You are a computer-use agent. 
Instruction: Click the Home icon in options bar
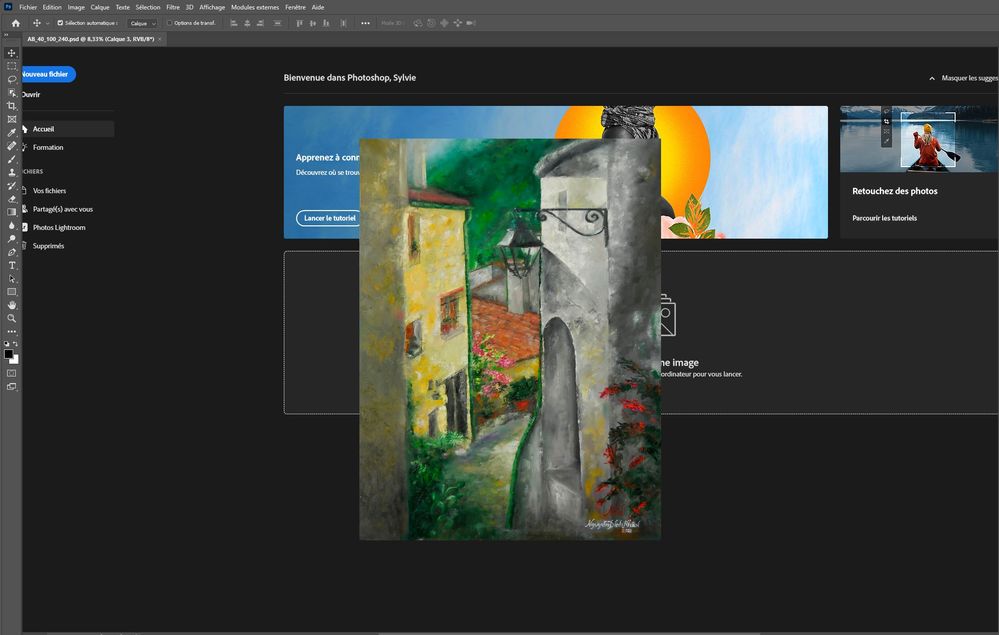16,23
